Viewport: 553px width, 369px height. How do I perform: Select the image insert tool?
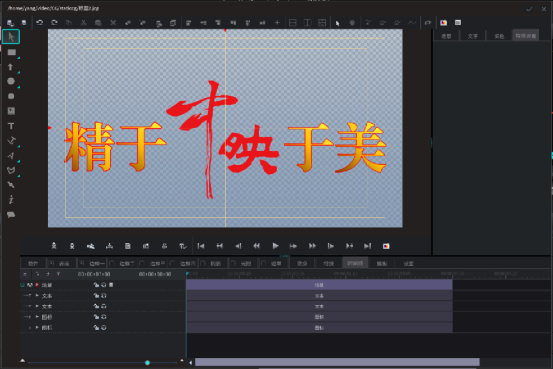click(x=11, y=111)
